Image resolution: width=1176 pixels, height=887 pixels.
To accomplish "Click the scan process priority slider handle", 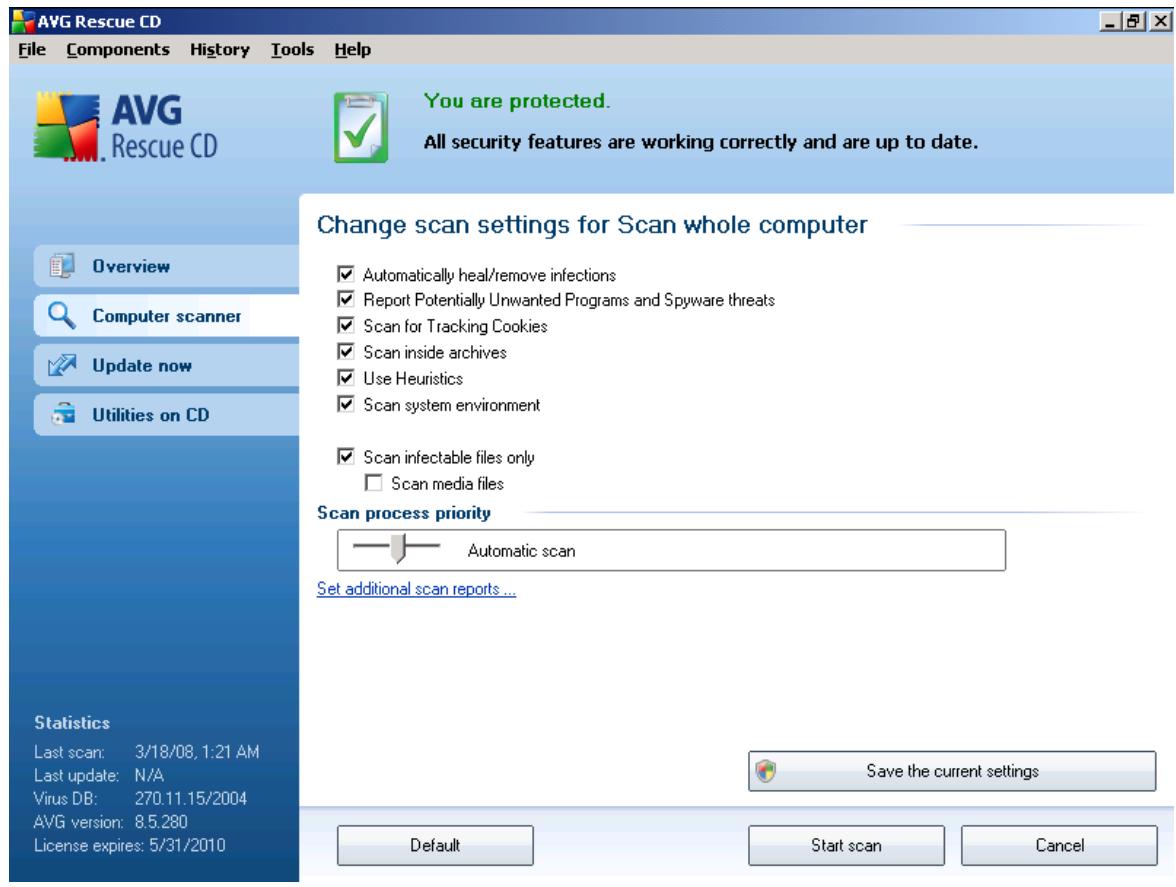I will tap(398, 548).
